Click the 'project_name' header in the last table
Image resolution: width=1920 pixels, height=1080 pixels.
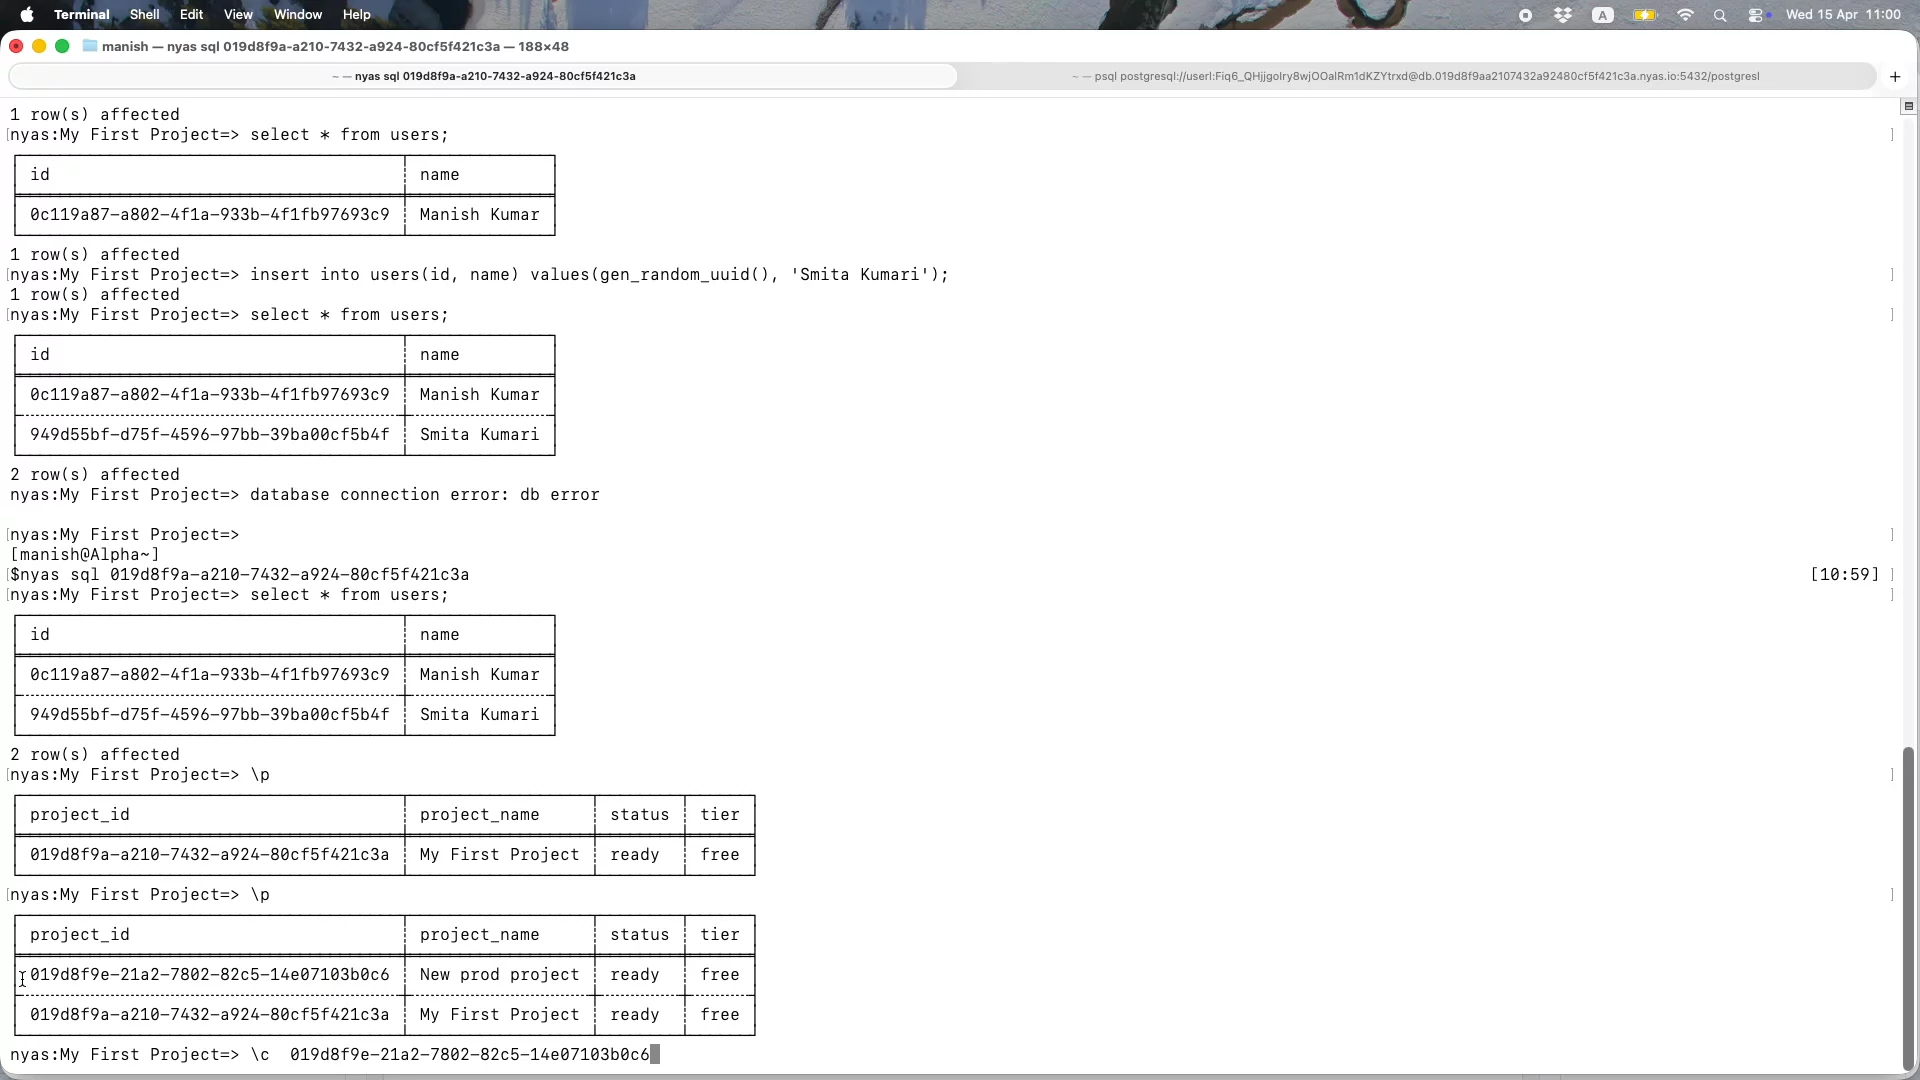pyautogui.click(x=479, y=934)
